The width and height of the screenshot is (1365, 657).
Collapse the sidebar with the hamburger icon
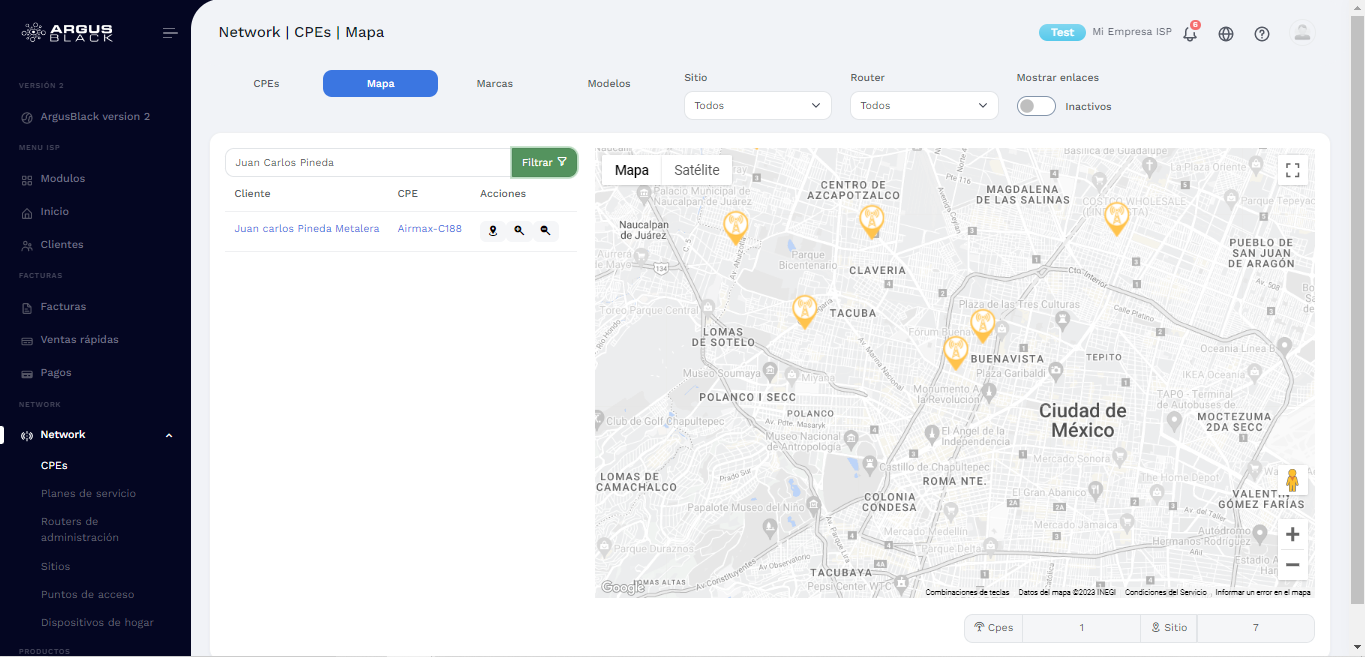[170, 32]
